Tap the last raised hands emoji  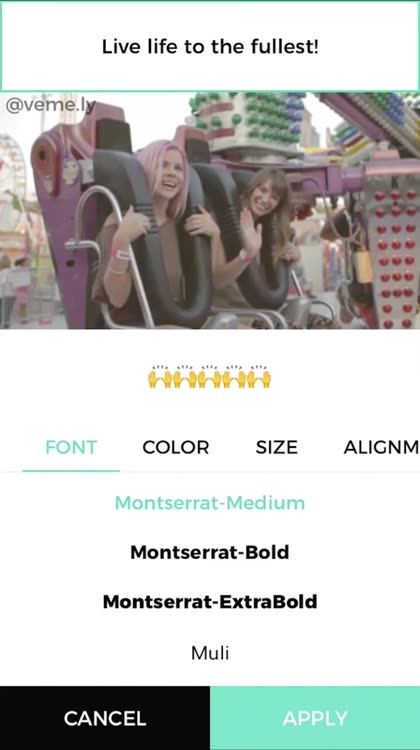tap(259, 377)
